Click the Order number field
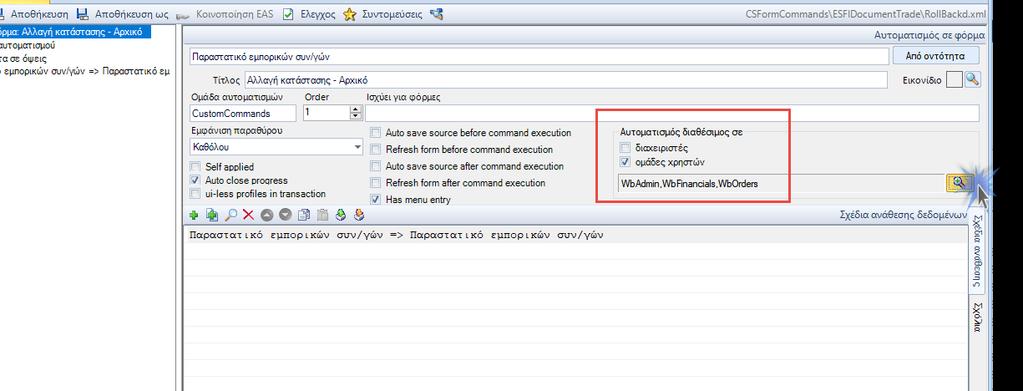This screenshot has height=391, width=1023. [x=326, y=113]
